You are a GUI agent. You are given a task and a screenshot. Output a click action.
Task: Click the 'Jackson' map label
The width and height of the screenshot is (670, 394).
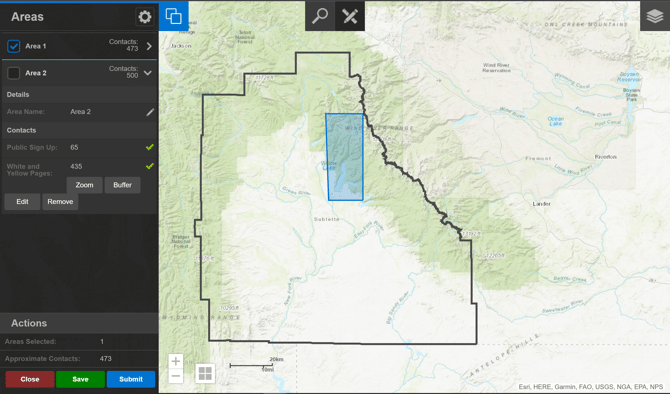coord(181,46)
